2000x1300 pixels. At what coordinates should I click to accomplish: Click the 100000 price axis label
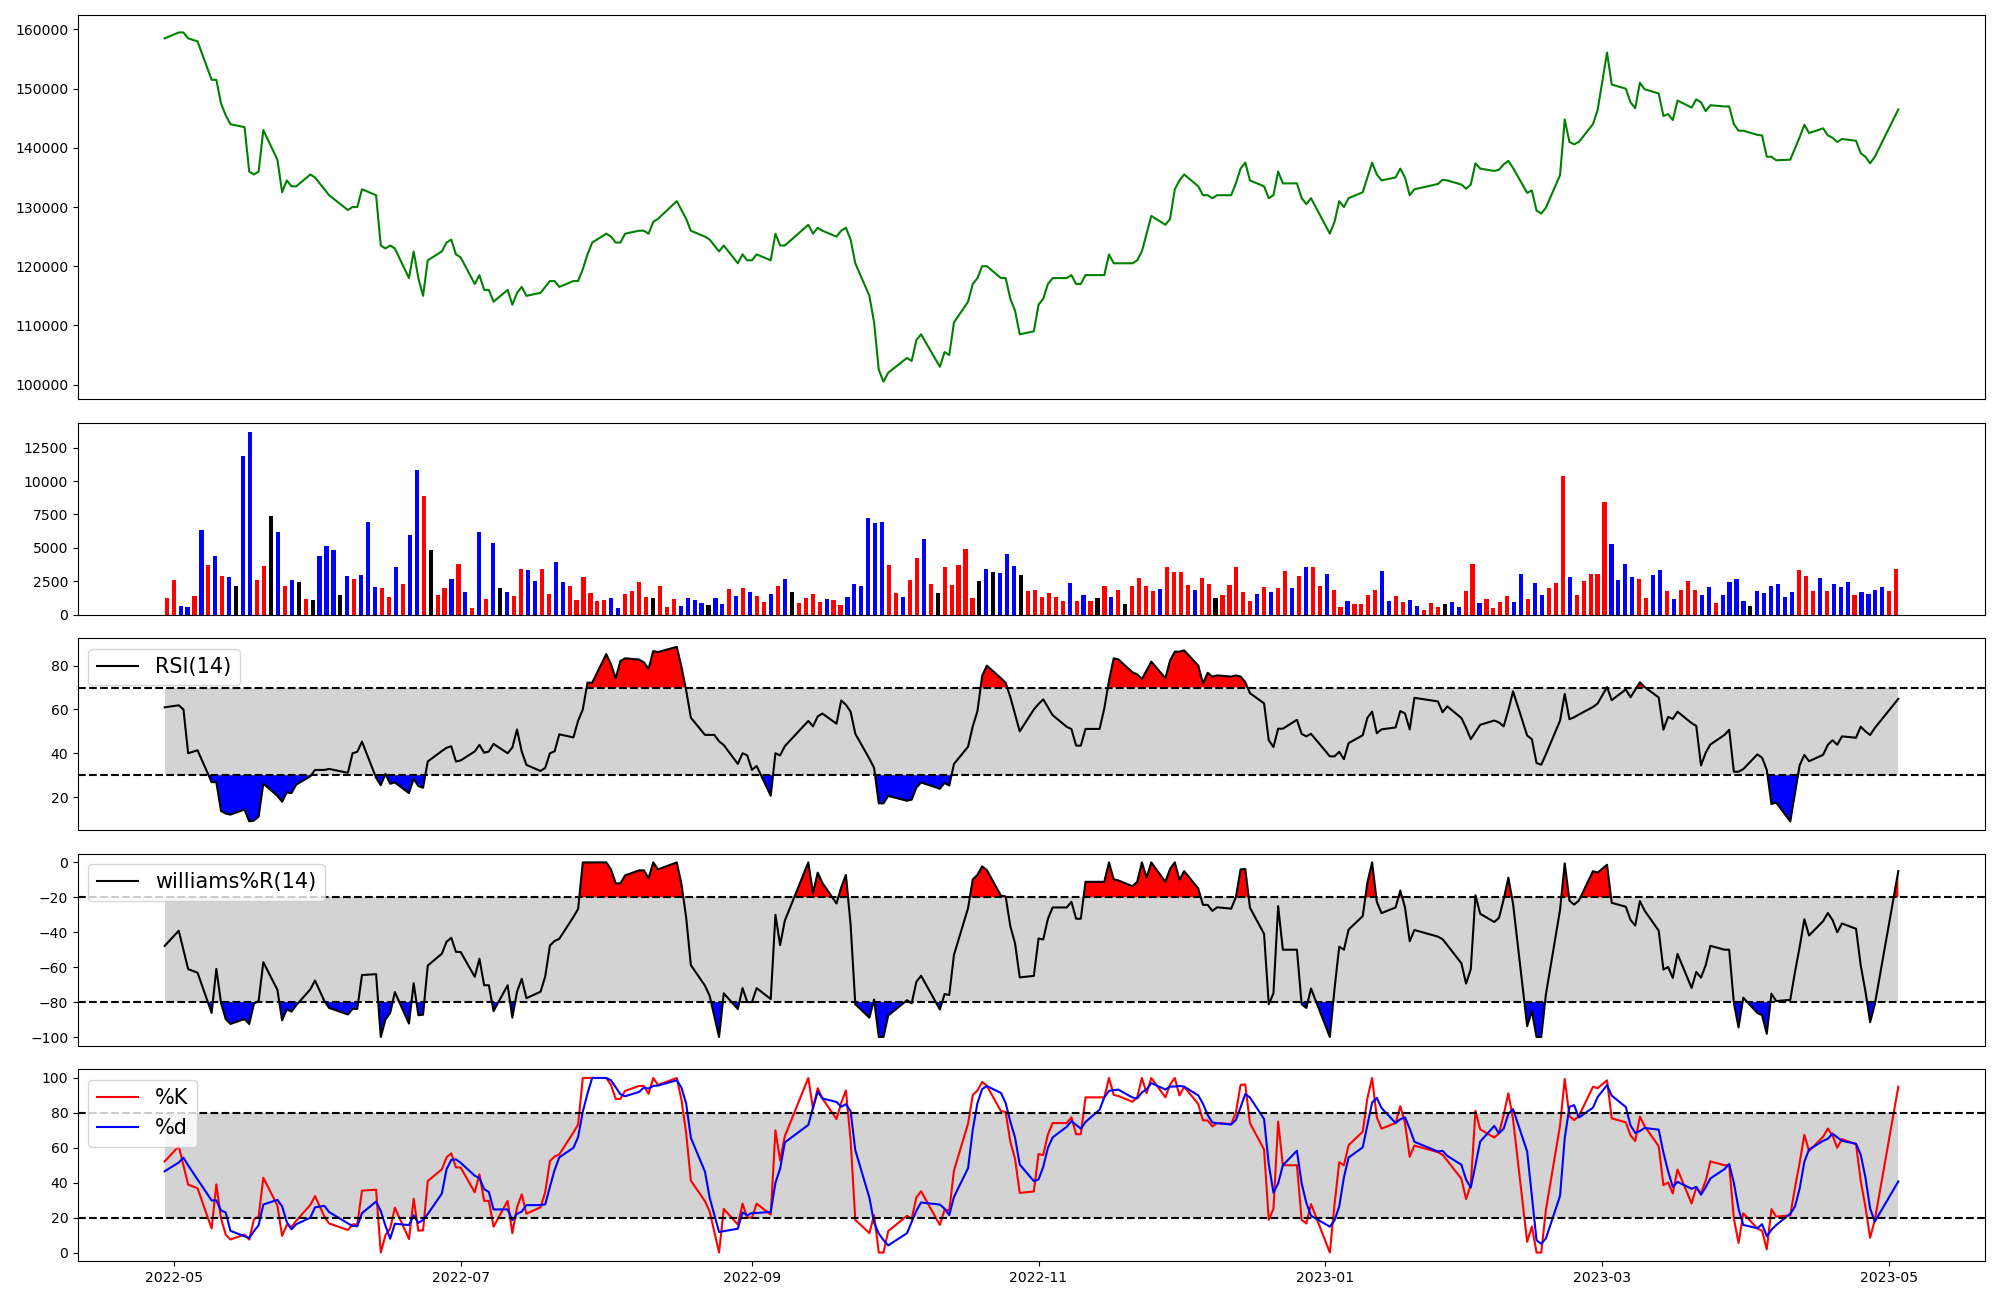click(x=42, y=385)
